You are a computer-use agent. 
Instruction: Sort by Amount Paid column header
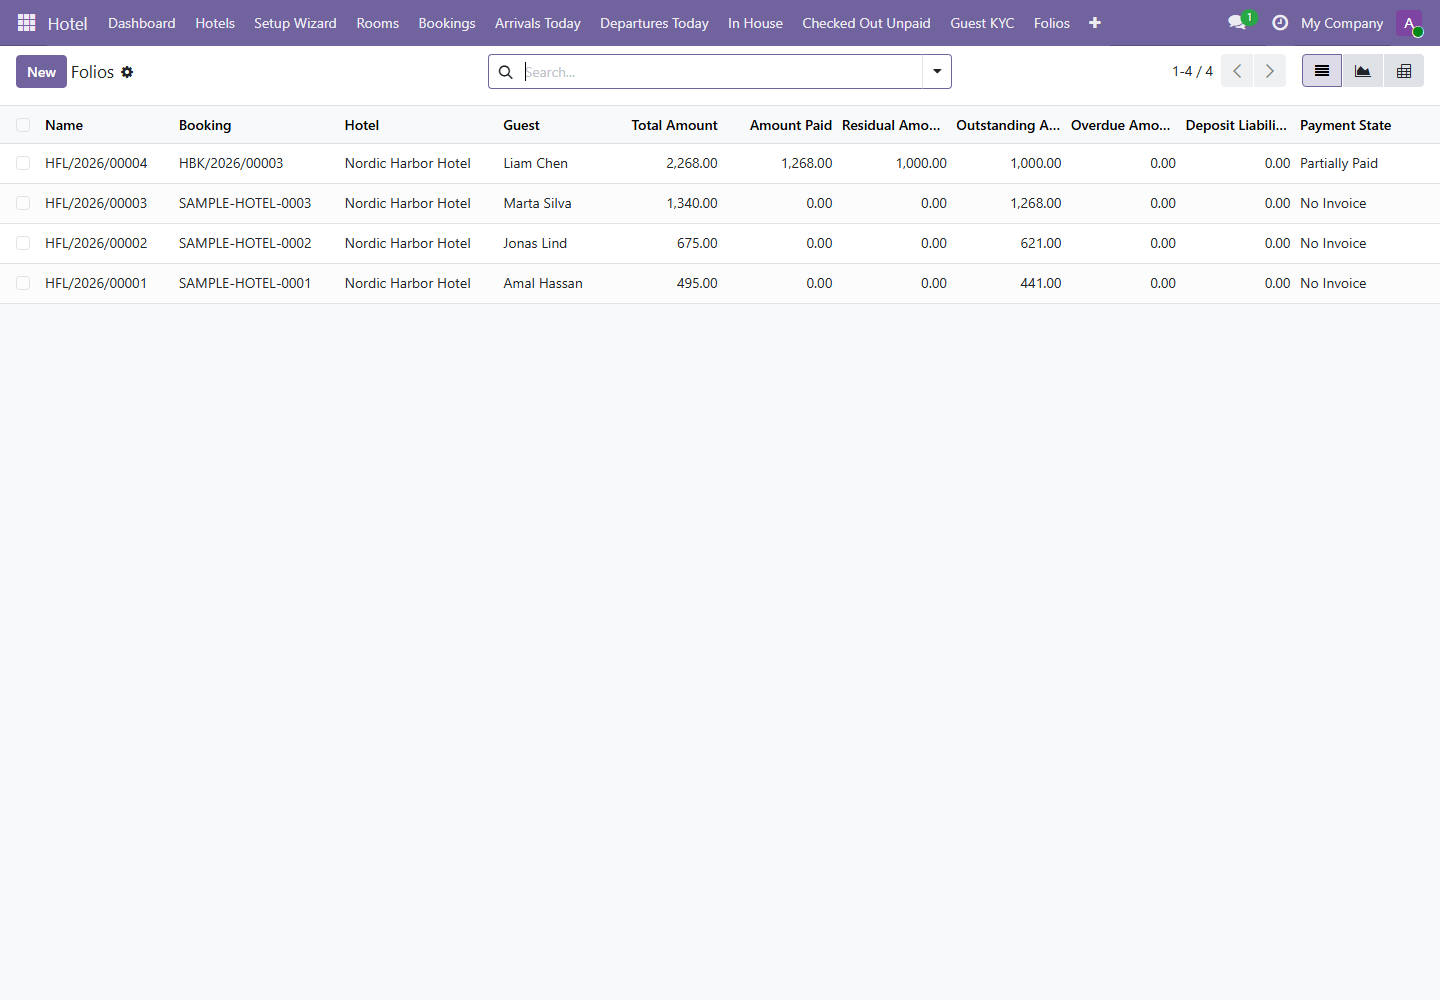pyautogui.click(x=791, y=125)
